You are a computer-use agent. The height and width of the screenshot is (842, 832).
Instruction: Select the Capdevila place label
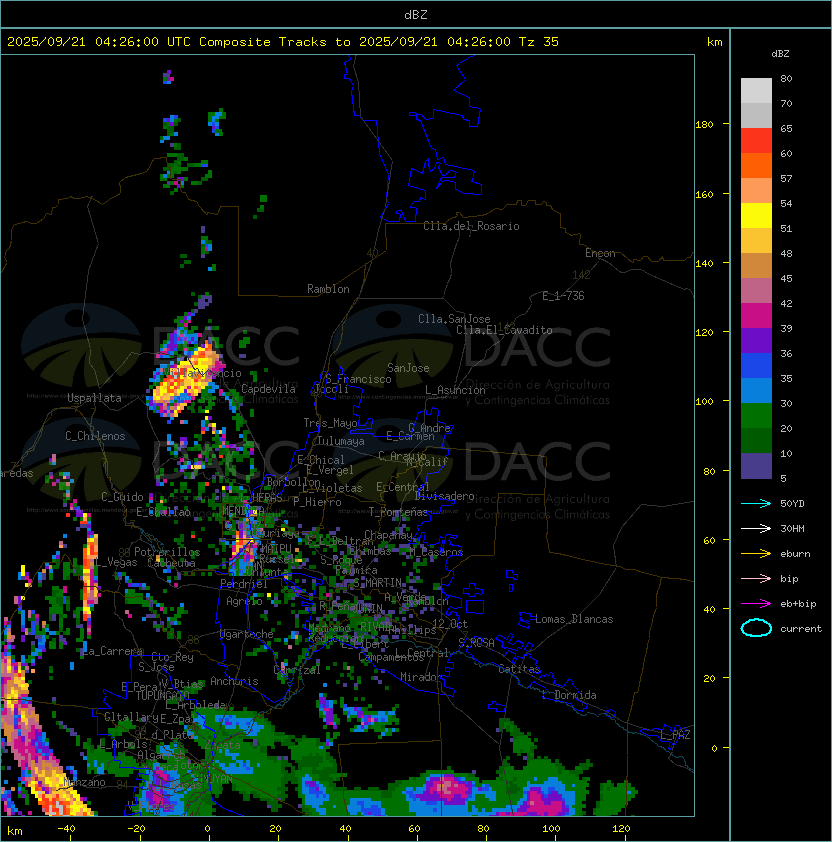pyautogui.click(x=268, y=389)
